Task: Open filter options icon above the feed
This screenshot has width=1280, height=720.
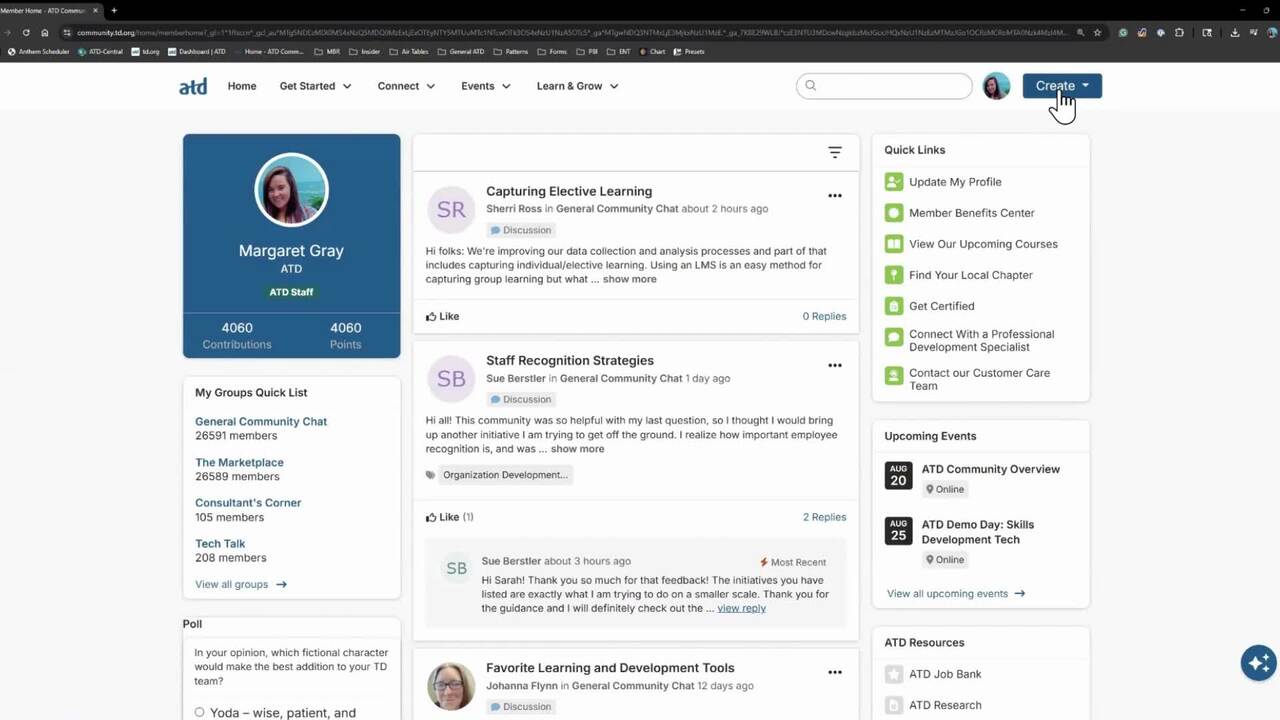Action: coord(835,152)
